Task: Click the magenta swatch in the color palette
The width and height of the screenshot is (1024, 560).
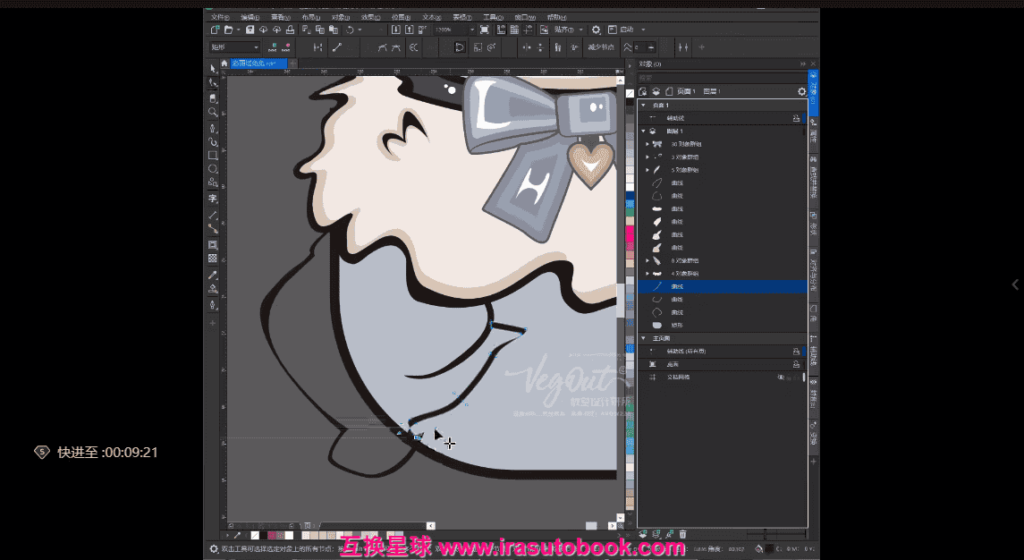Action: (x=629, y=233)
